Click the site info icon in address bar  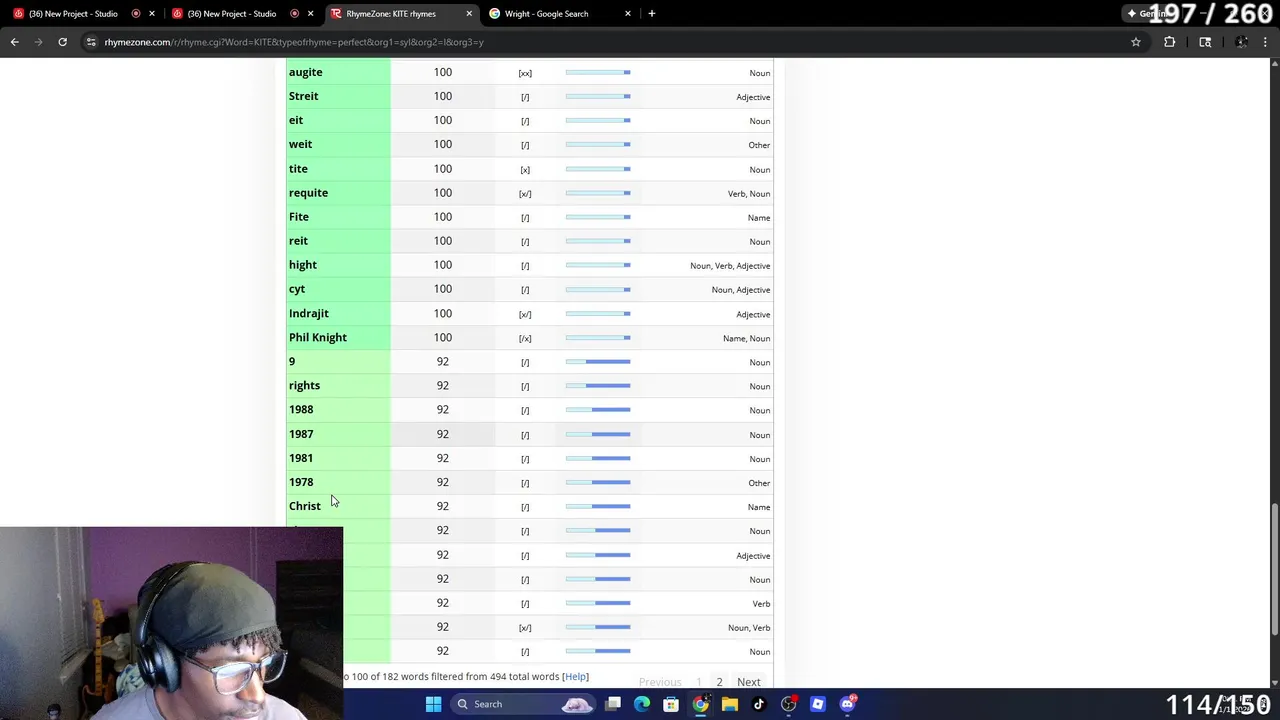pyautogui.click(x=92, y=42)
